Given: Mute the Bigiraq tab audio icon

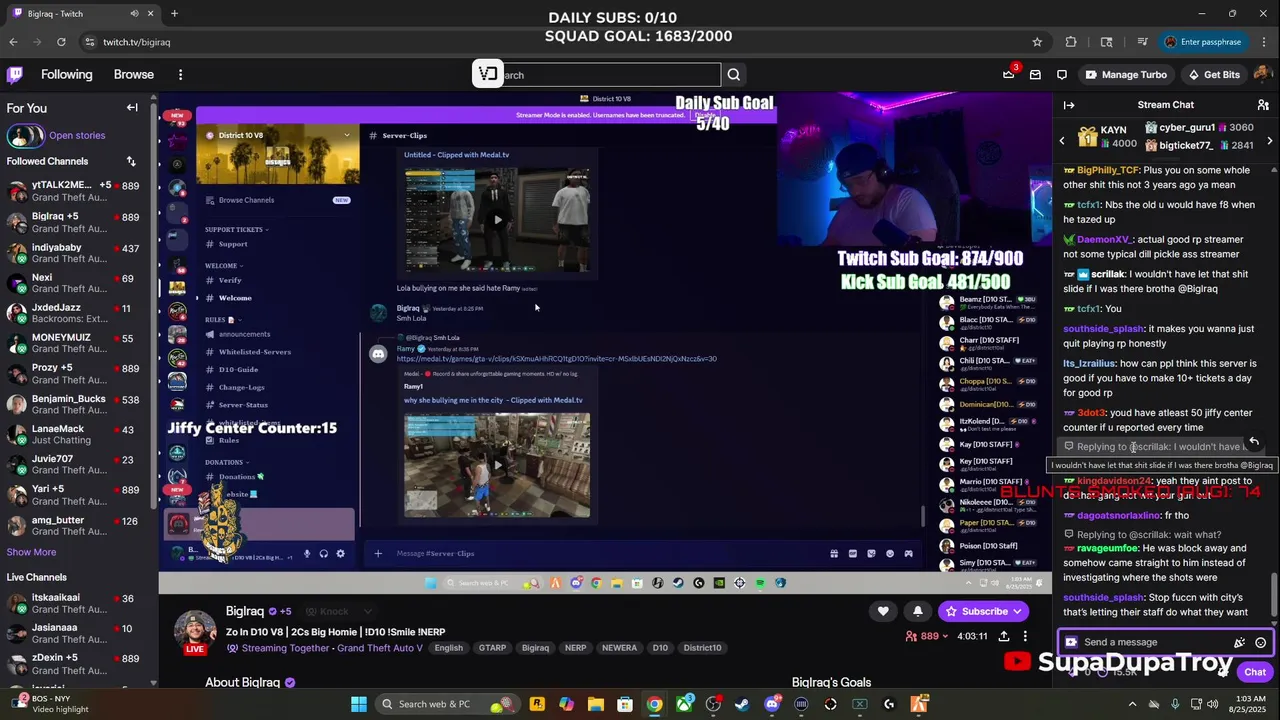Looking at the screenshot, I should coord(135,14).
